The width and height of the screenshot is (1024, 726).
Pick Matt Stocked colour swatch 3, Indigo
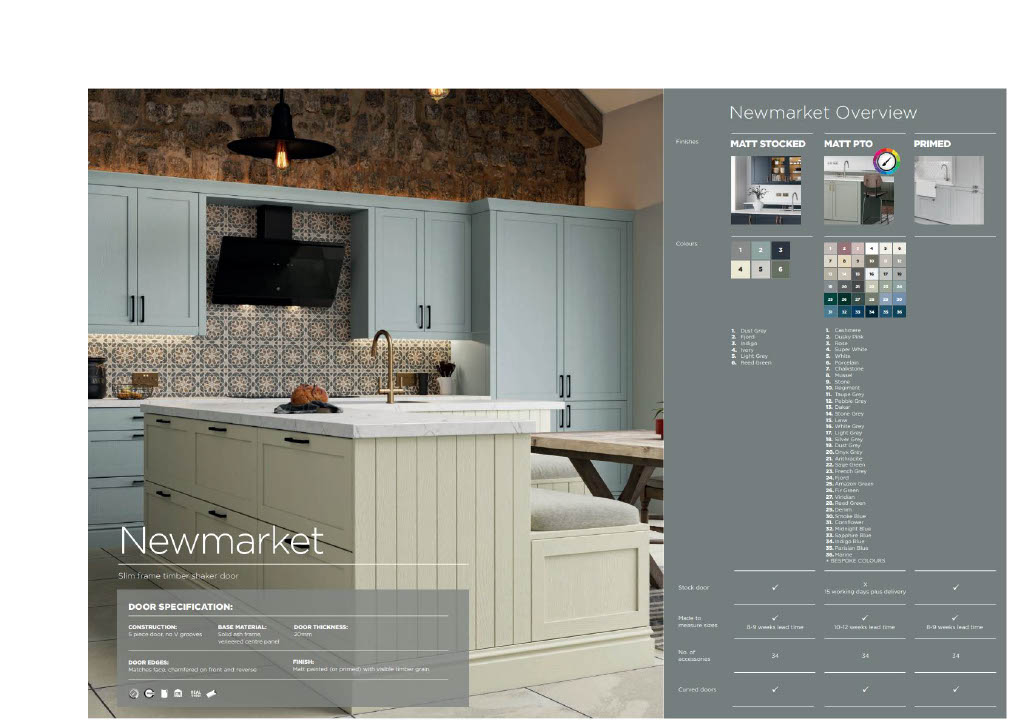[x=780, y=249]
